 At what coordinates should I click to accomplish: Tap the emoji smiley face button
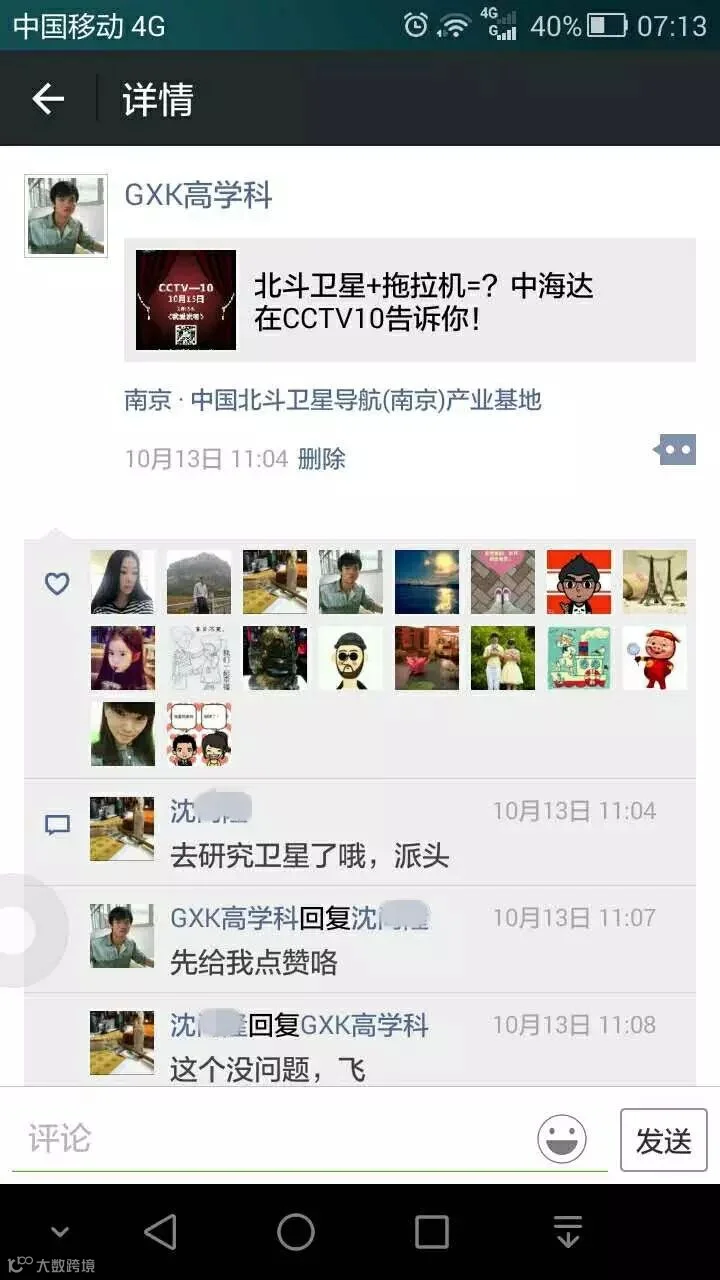pyautogui.click(x=562, y=1138)
